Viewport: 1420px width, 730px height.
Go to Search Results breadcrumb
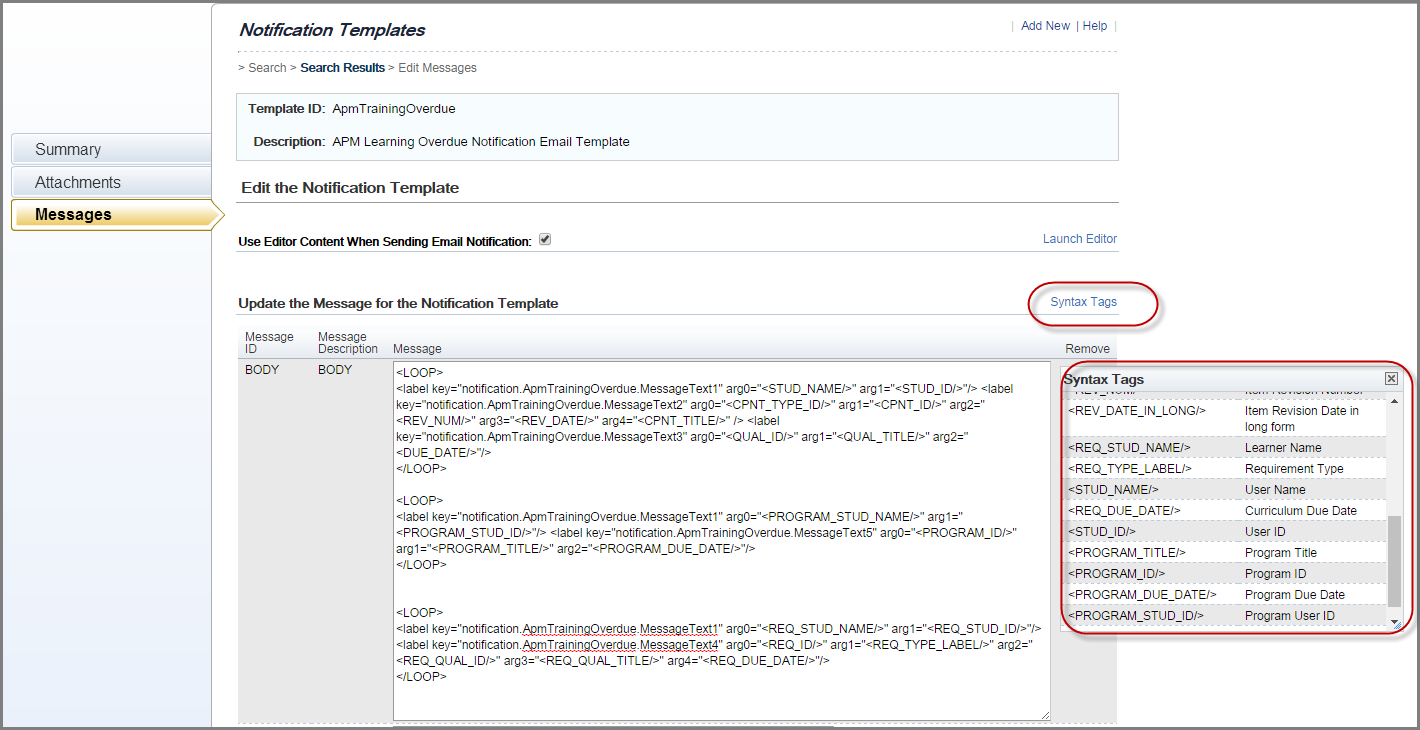[x=342, y=68]
